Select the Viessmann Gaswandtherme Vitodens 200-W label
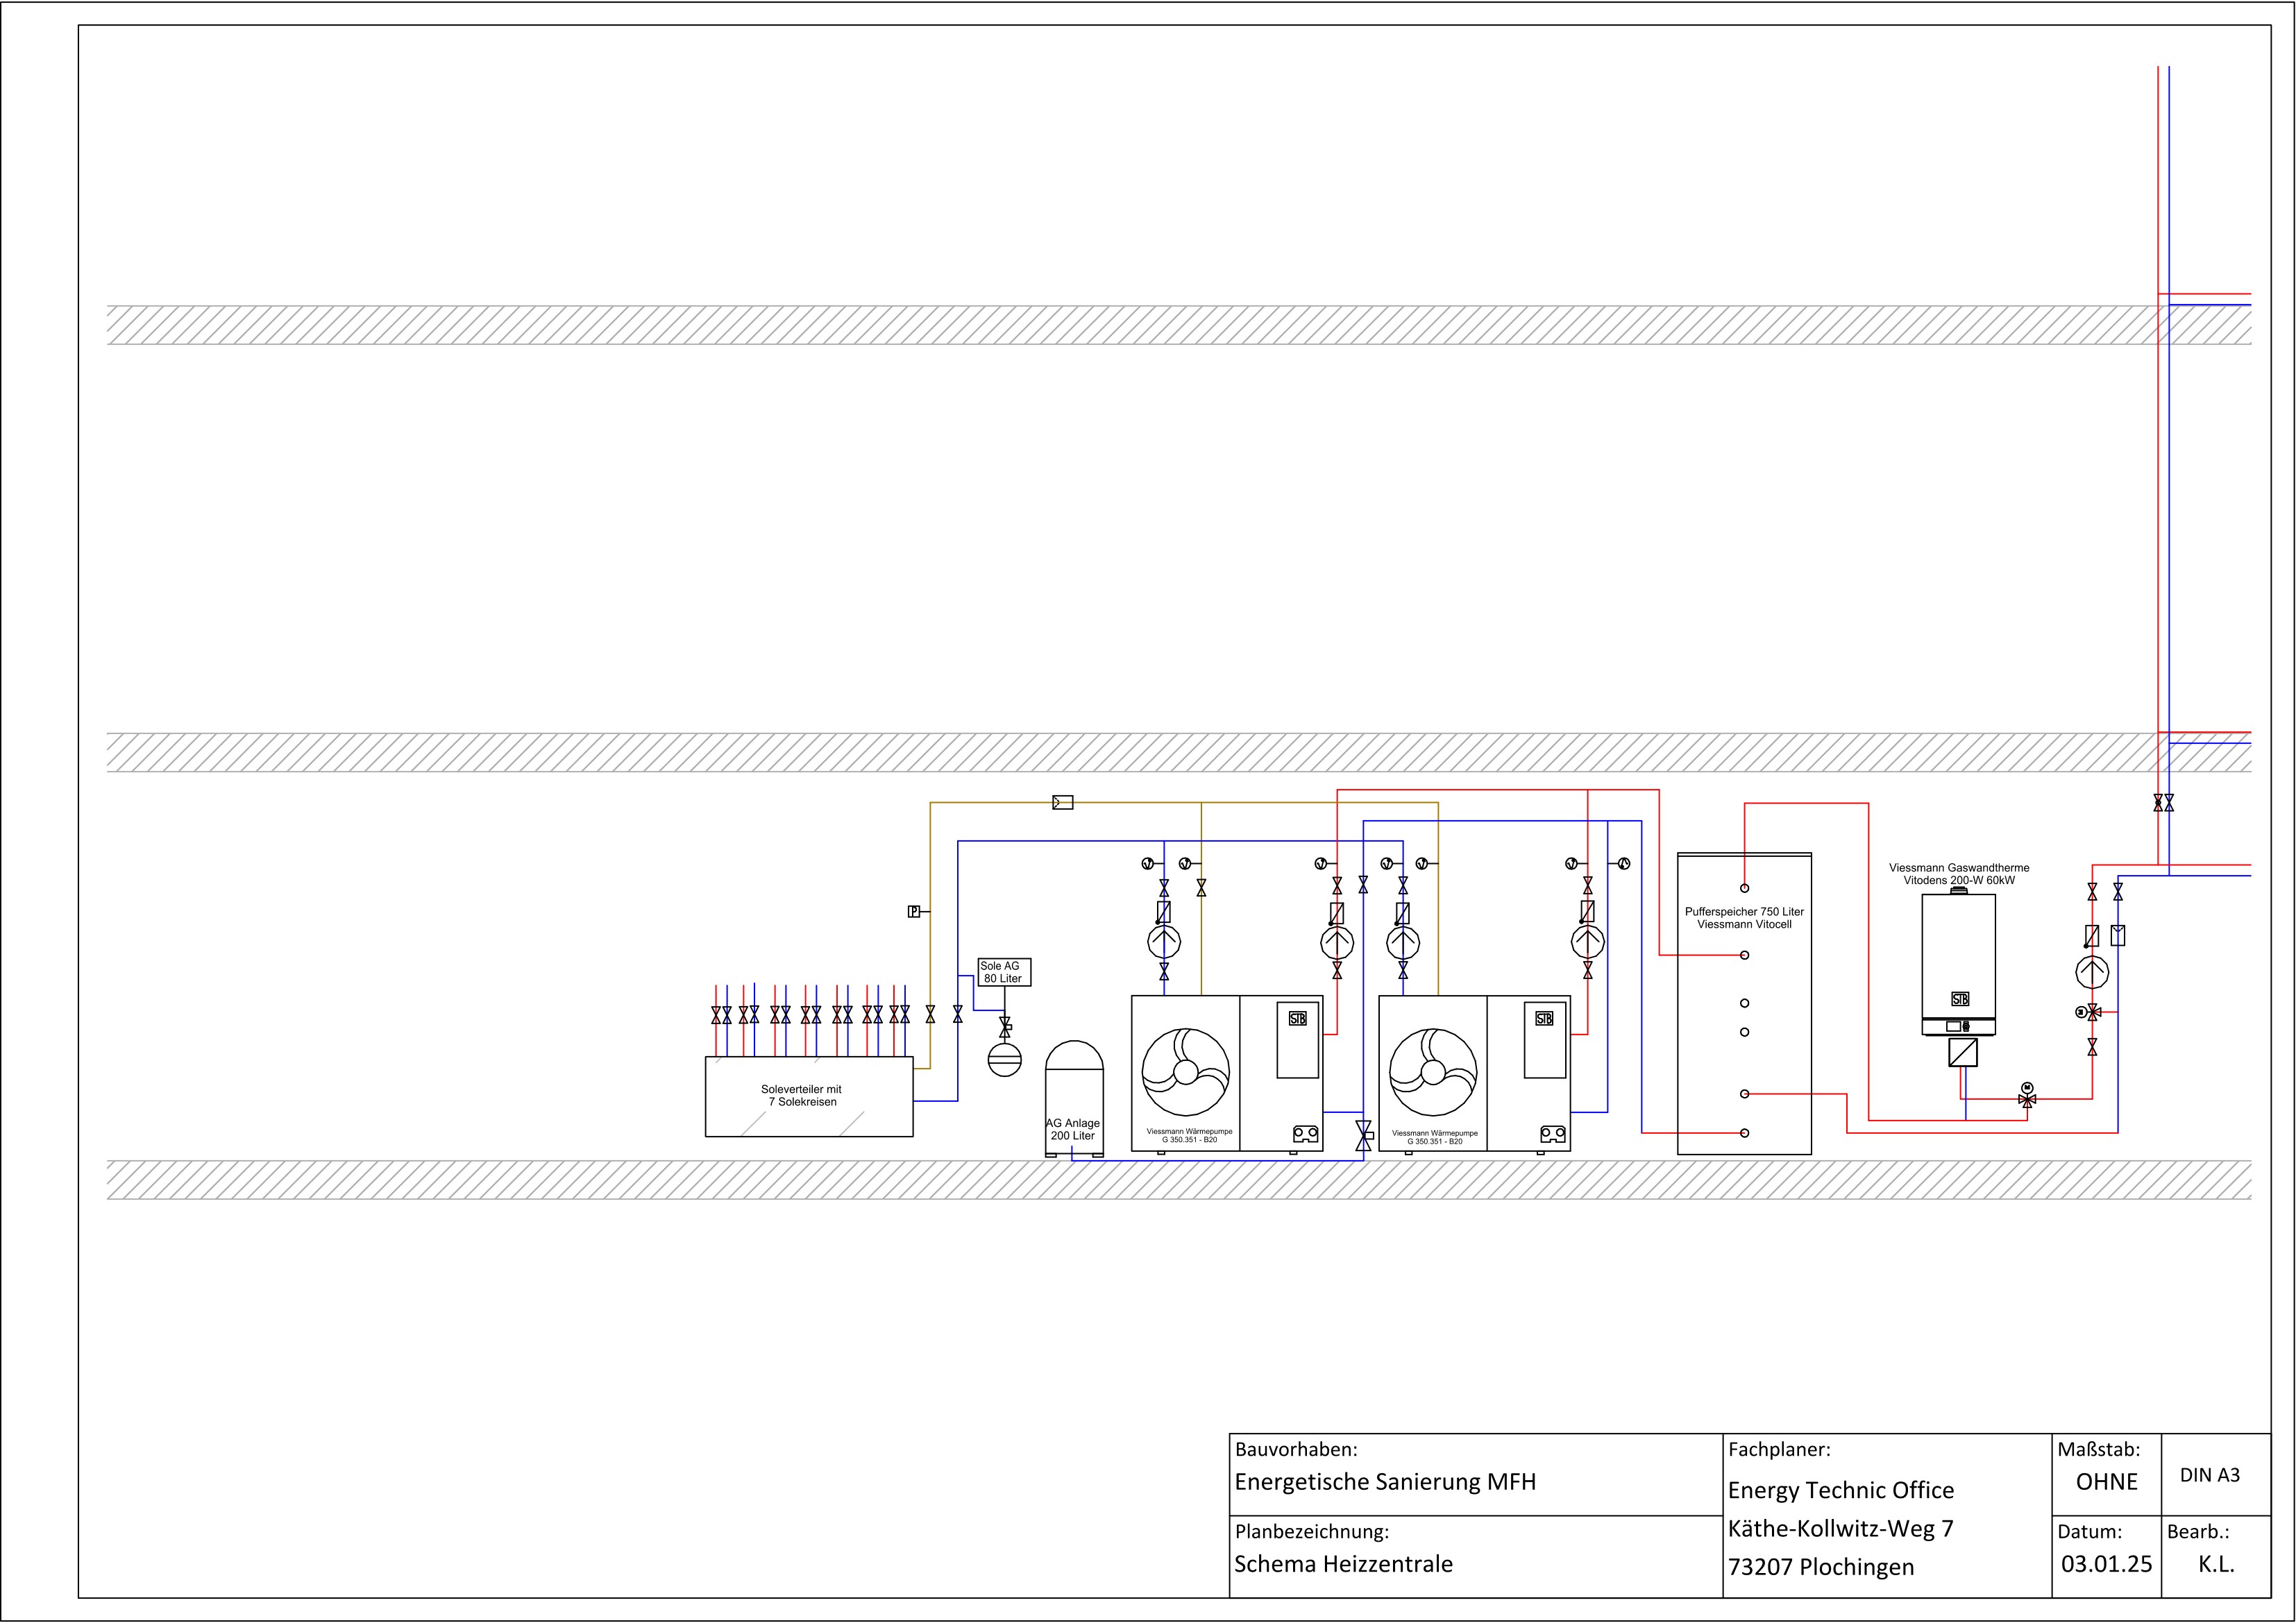2296x1623 pixels. coord(1959,874)
